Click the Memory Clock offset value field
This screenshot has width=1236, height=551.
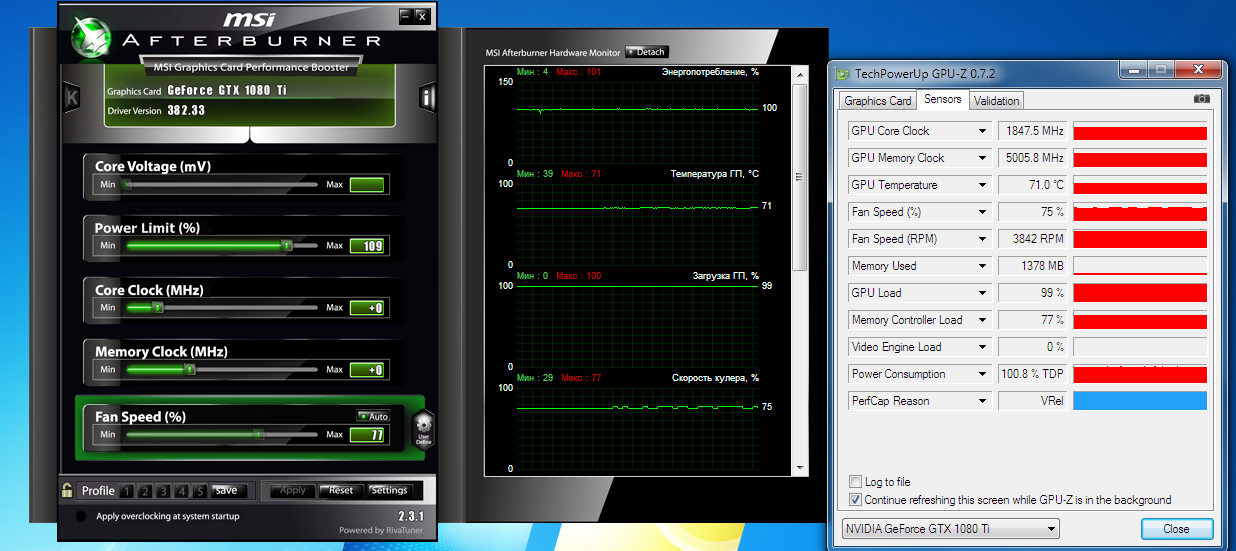click(x=367, y=370)
